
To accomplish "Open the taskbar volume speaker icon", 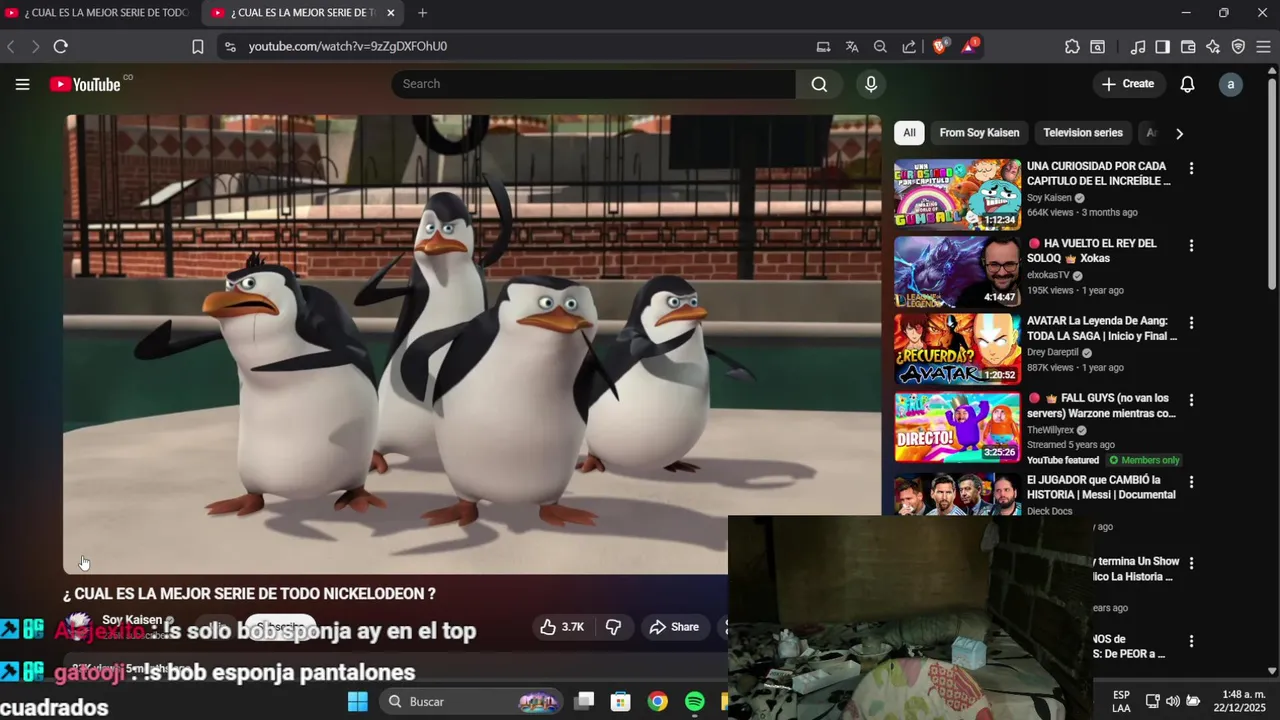I will 1173,701.
